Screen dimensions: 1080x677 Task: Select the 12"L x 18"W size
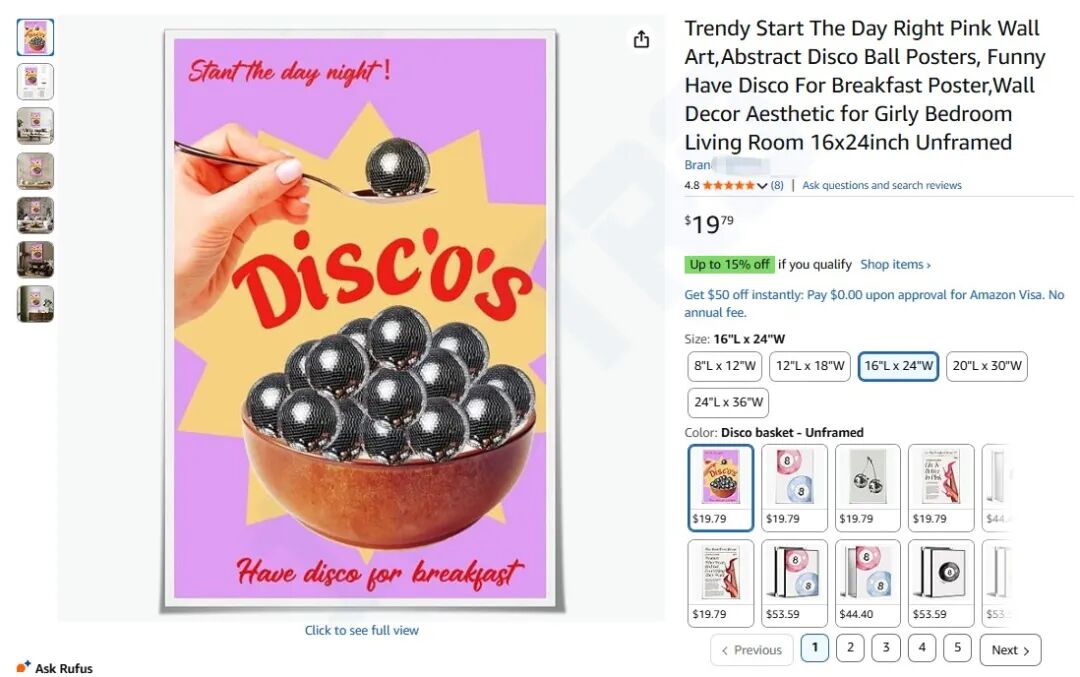click(x=811, y=366)
